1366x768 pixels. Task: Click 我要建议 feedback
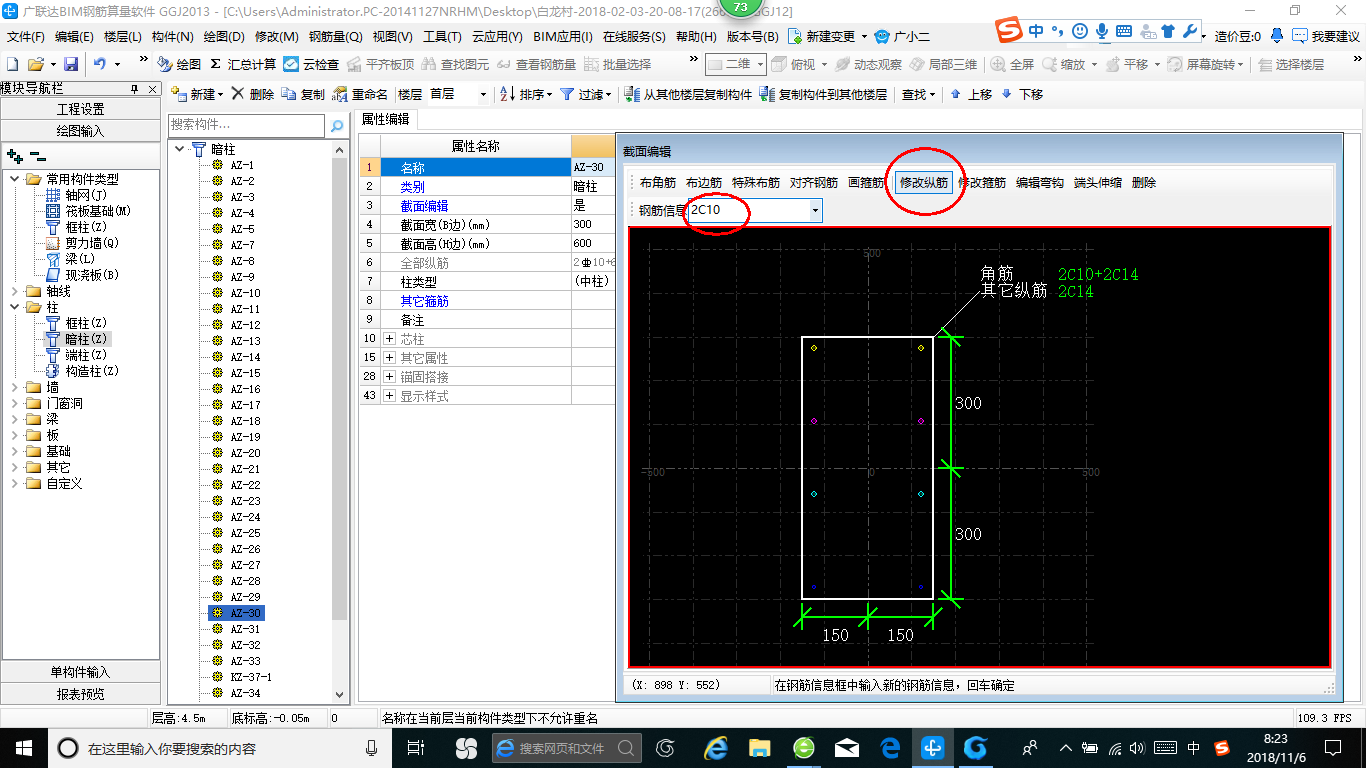pos(1325,36)
